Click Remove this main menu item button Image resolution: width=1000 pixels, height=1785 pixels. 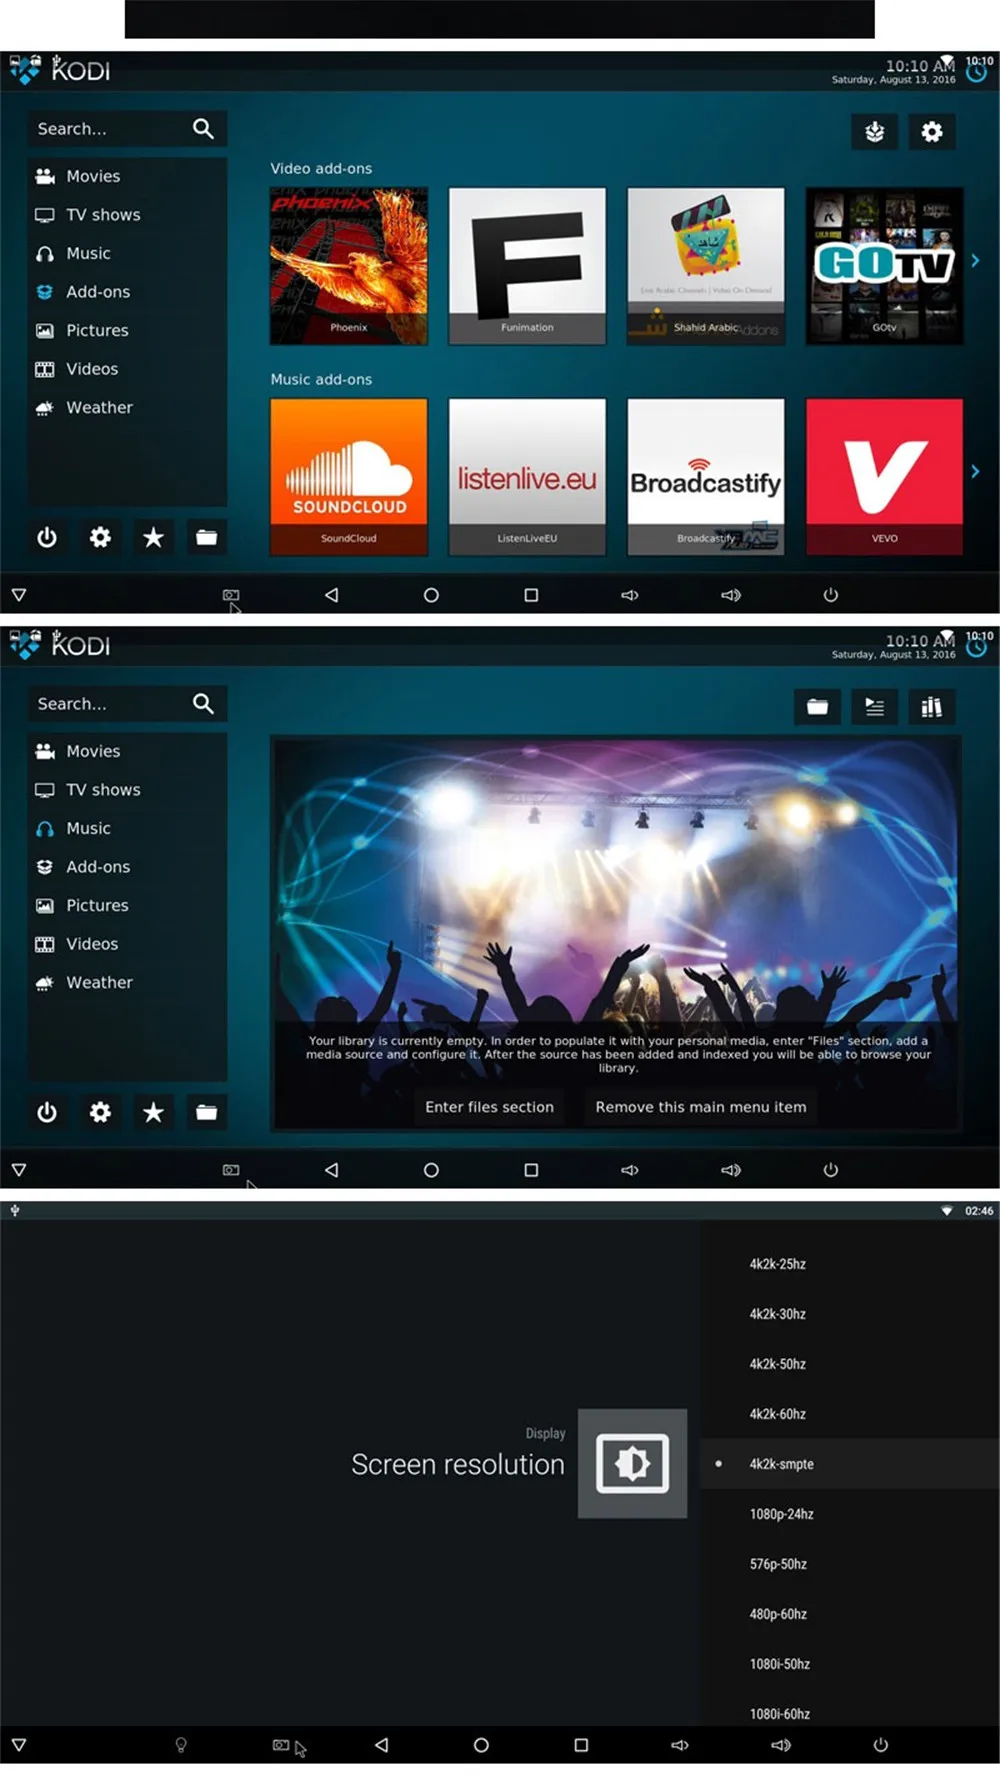[x=701, y=1107]
